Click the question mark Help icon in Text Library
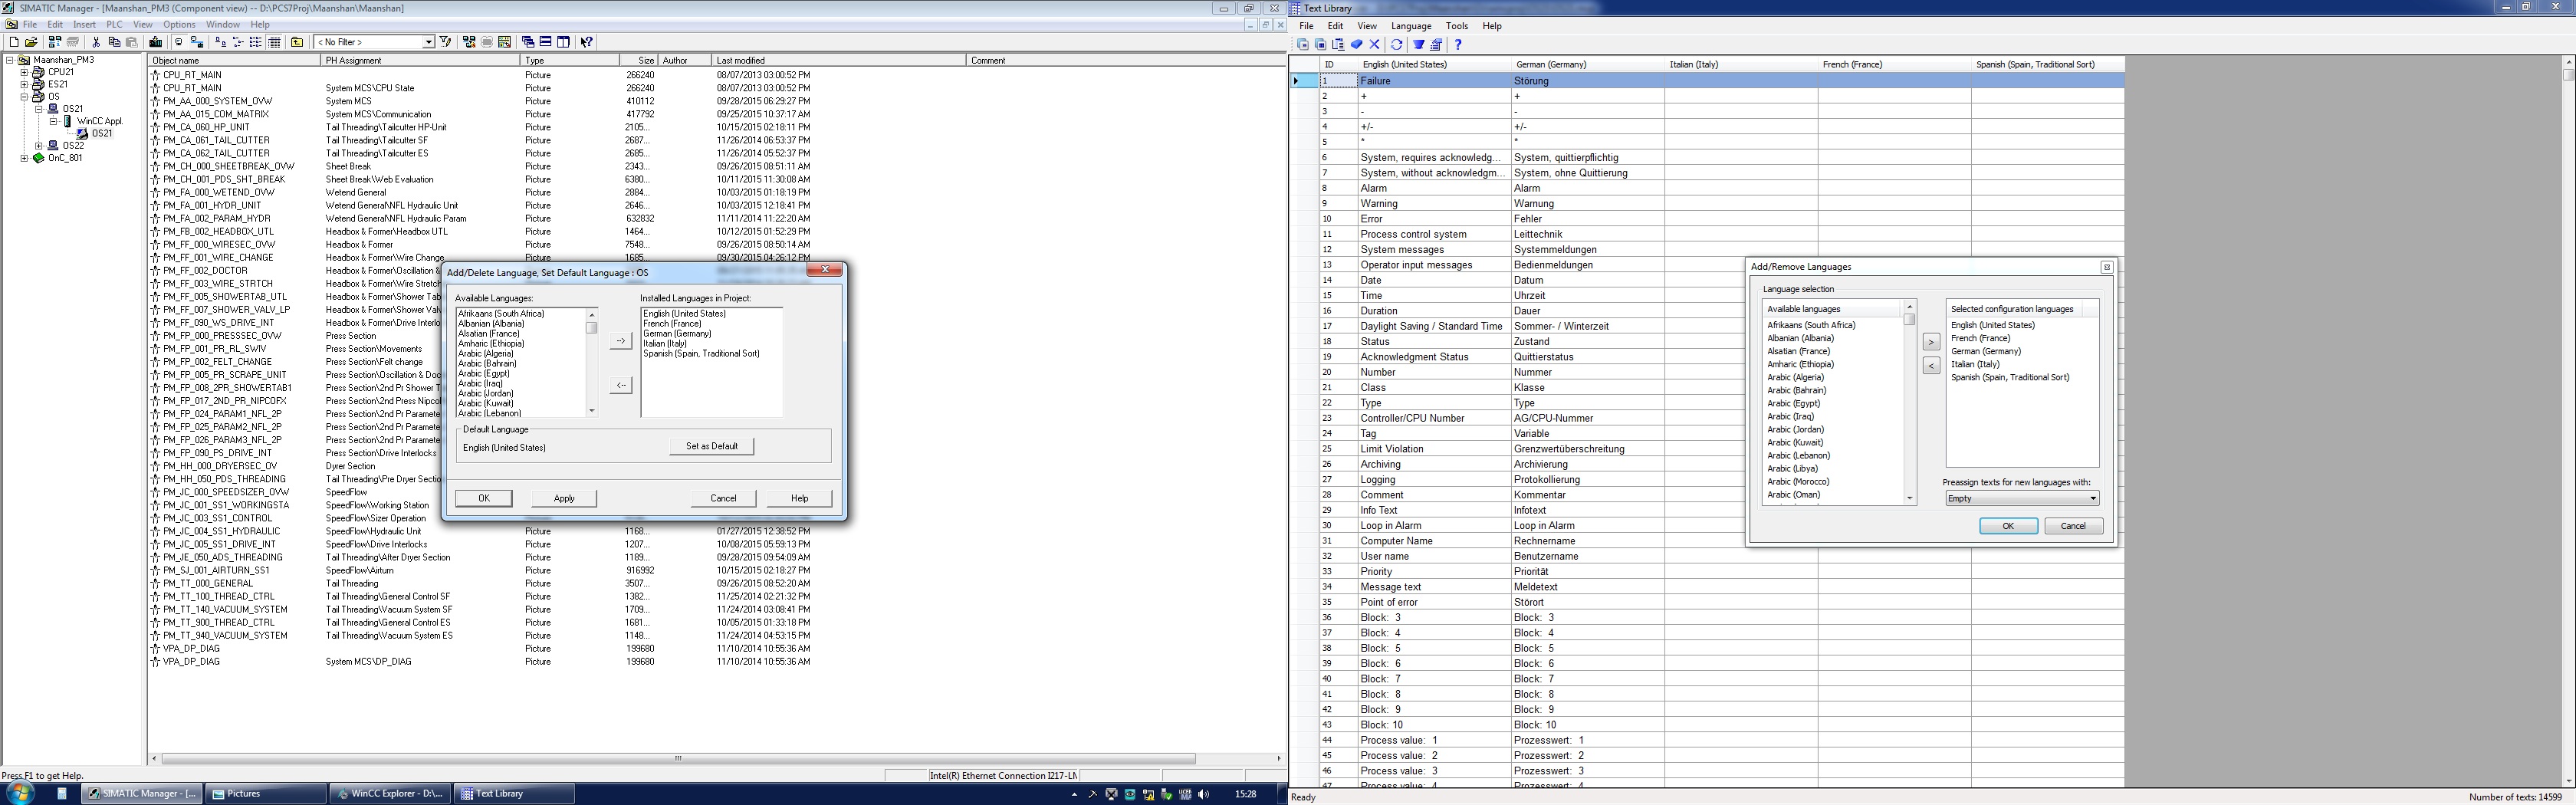 click(1458, 44)
